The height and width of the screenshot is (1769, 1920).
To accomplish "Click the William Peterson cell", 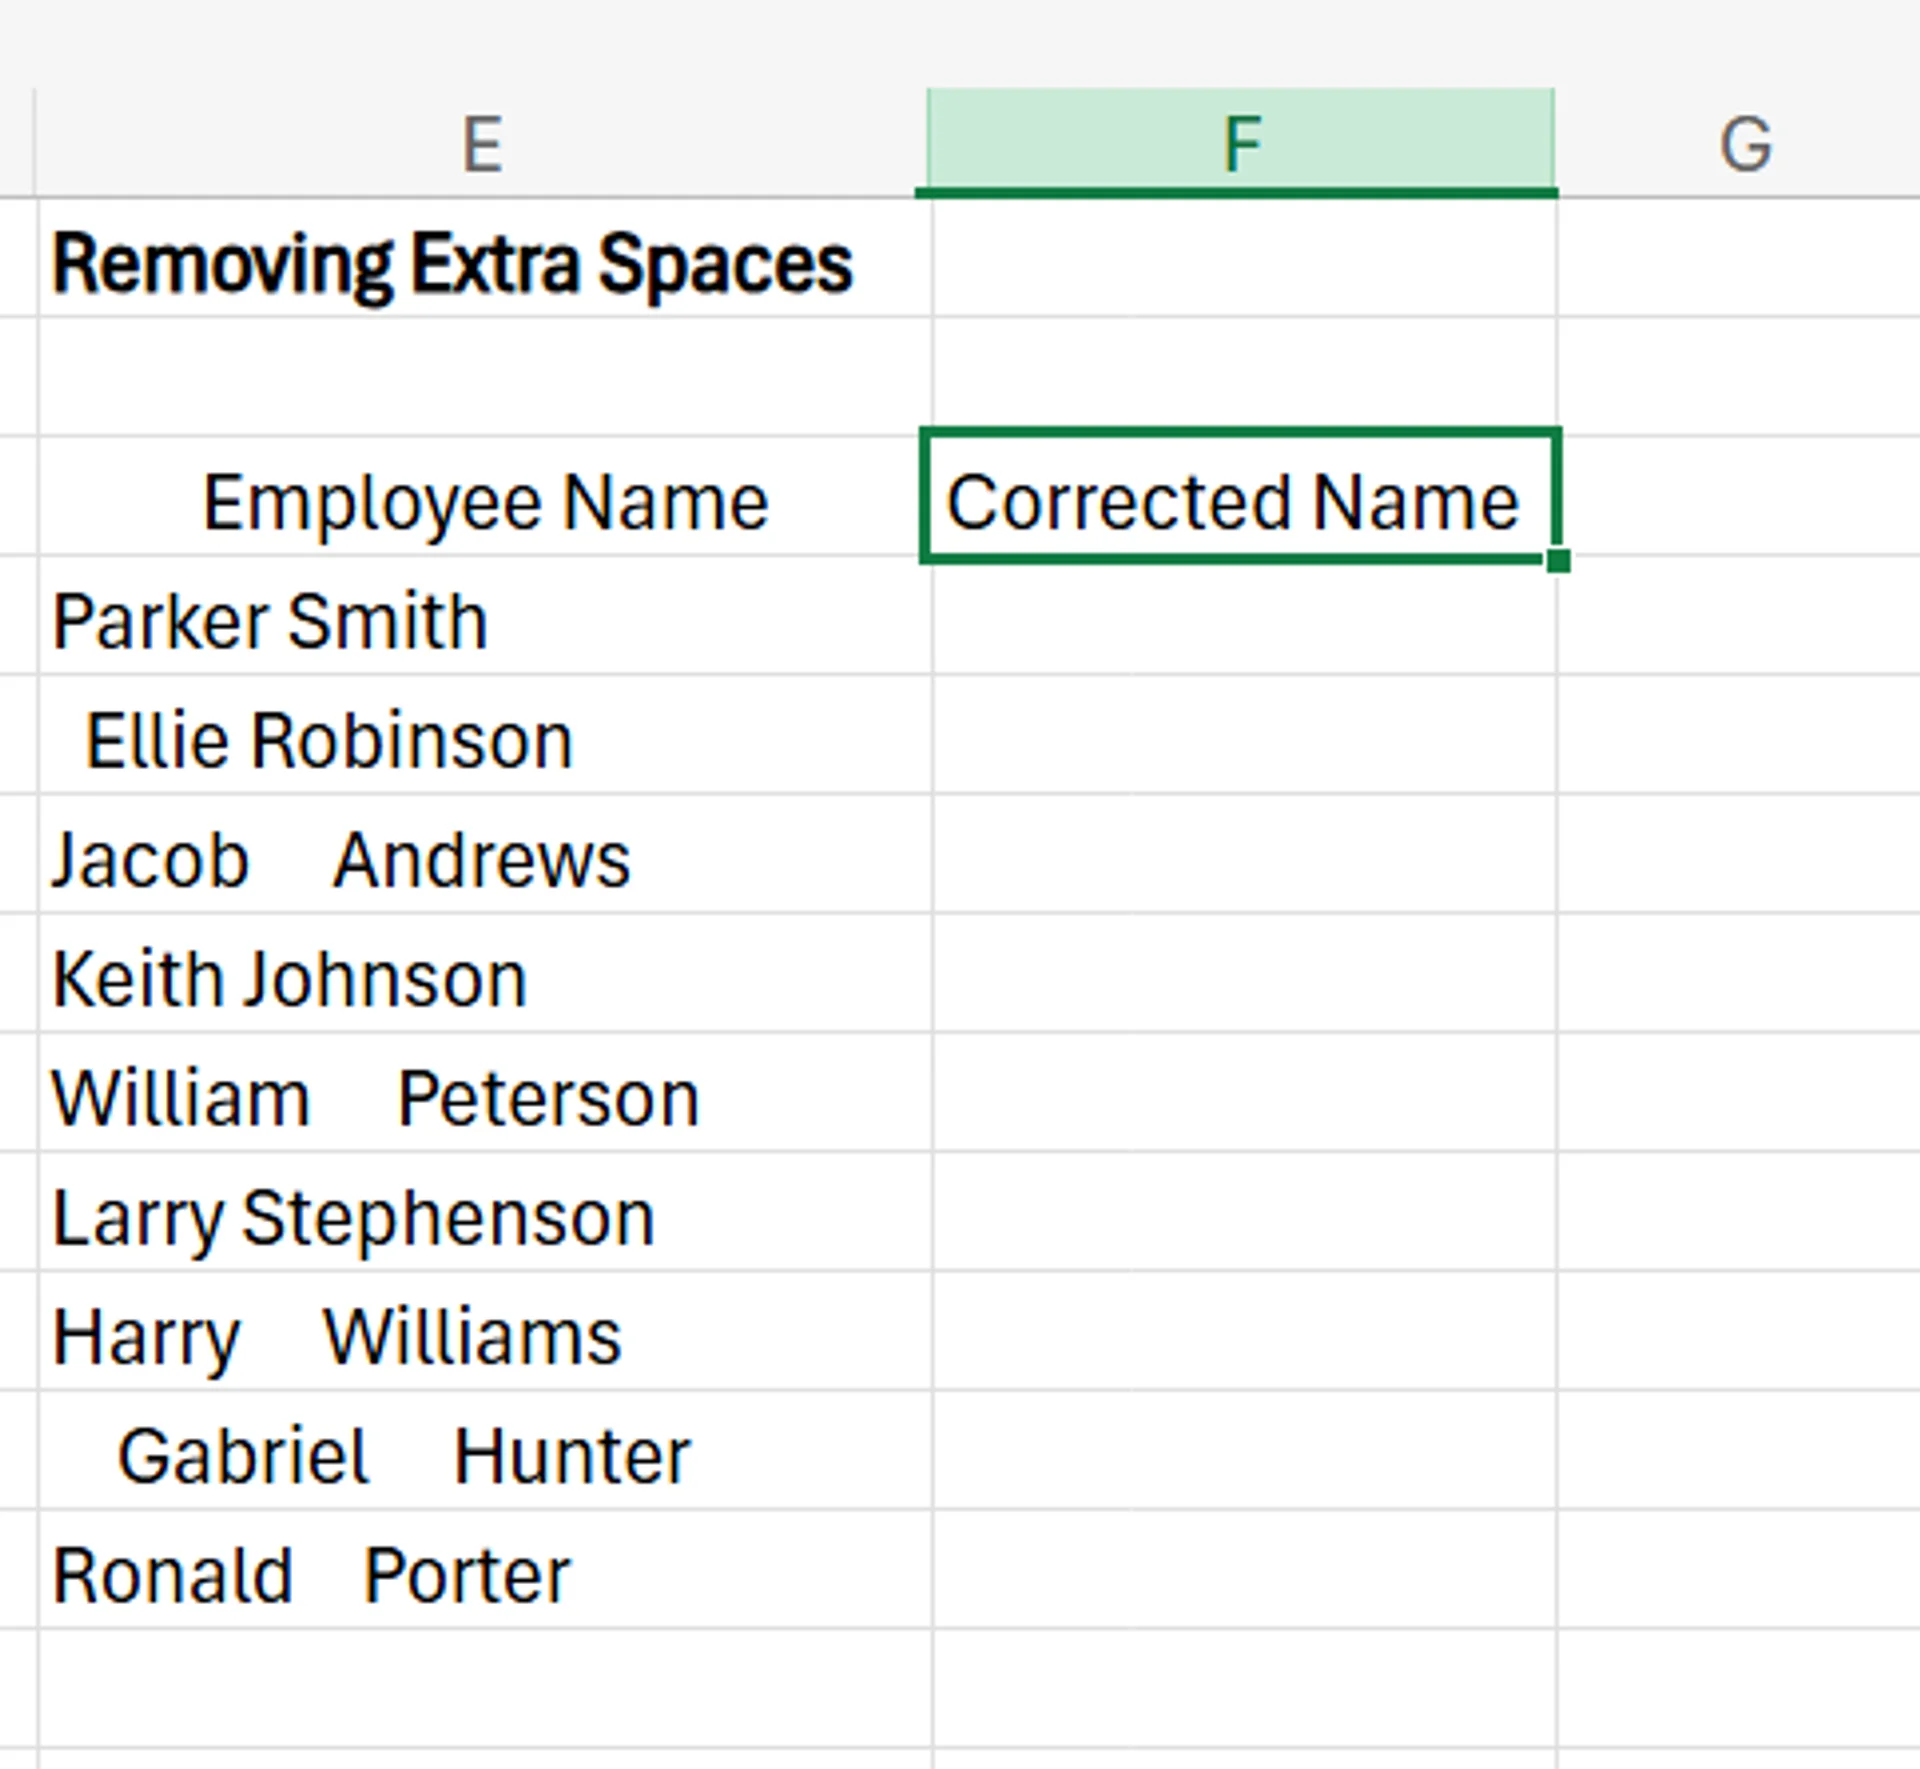I will (x=480, y=1095).
